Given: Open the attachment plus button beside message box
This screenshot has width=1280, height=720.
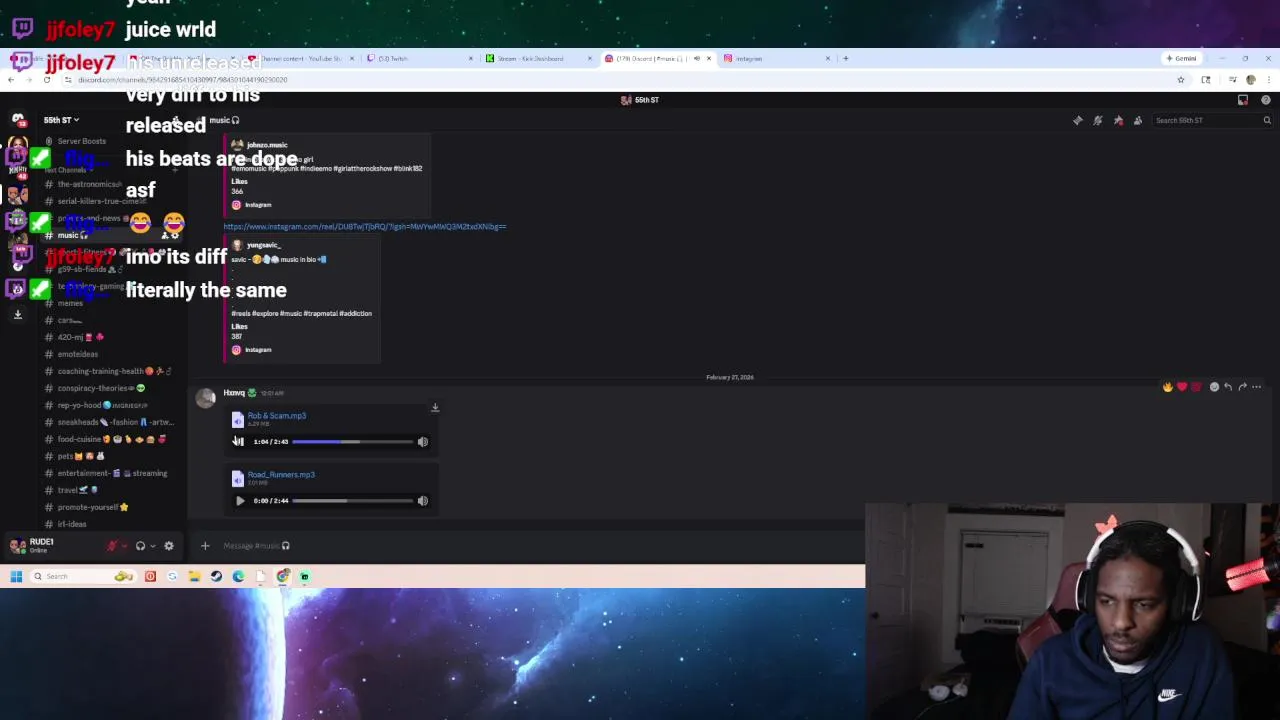Looking at the screenshot, I should tap(205, 546).
